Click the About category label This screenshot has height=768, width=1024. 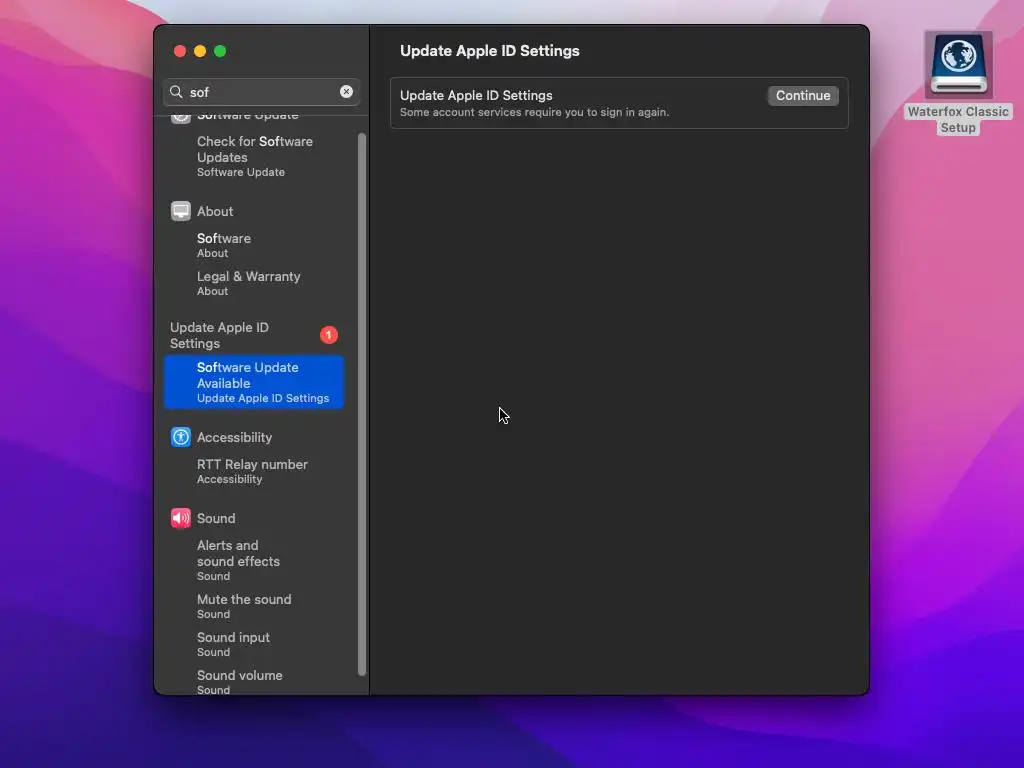click(215, 211)
